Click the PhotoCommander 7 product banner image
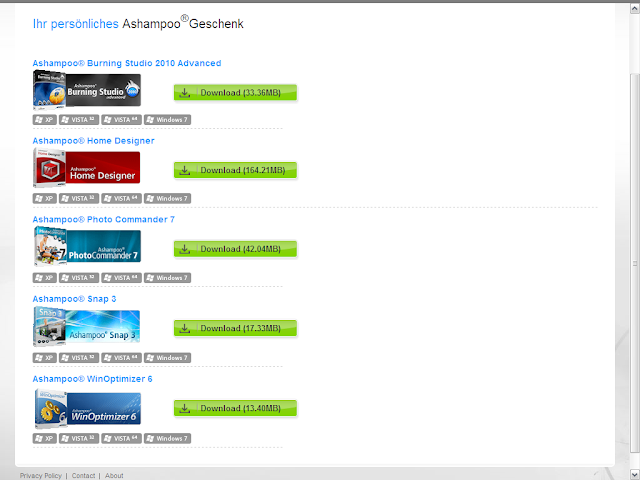This screenshot has height=480, width=640. 87,246
